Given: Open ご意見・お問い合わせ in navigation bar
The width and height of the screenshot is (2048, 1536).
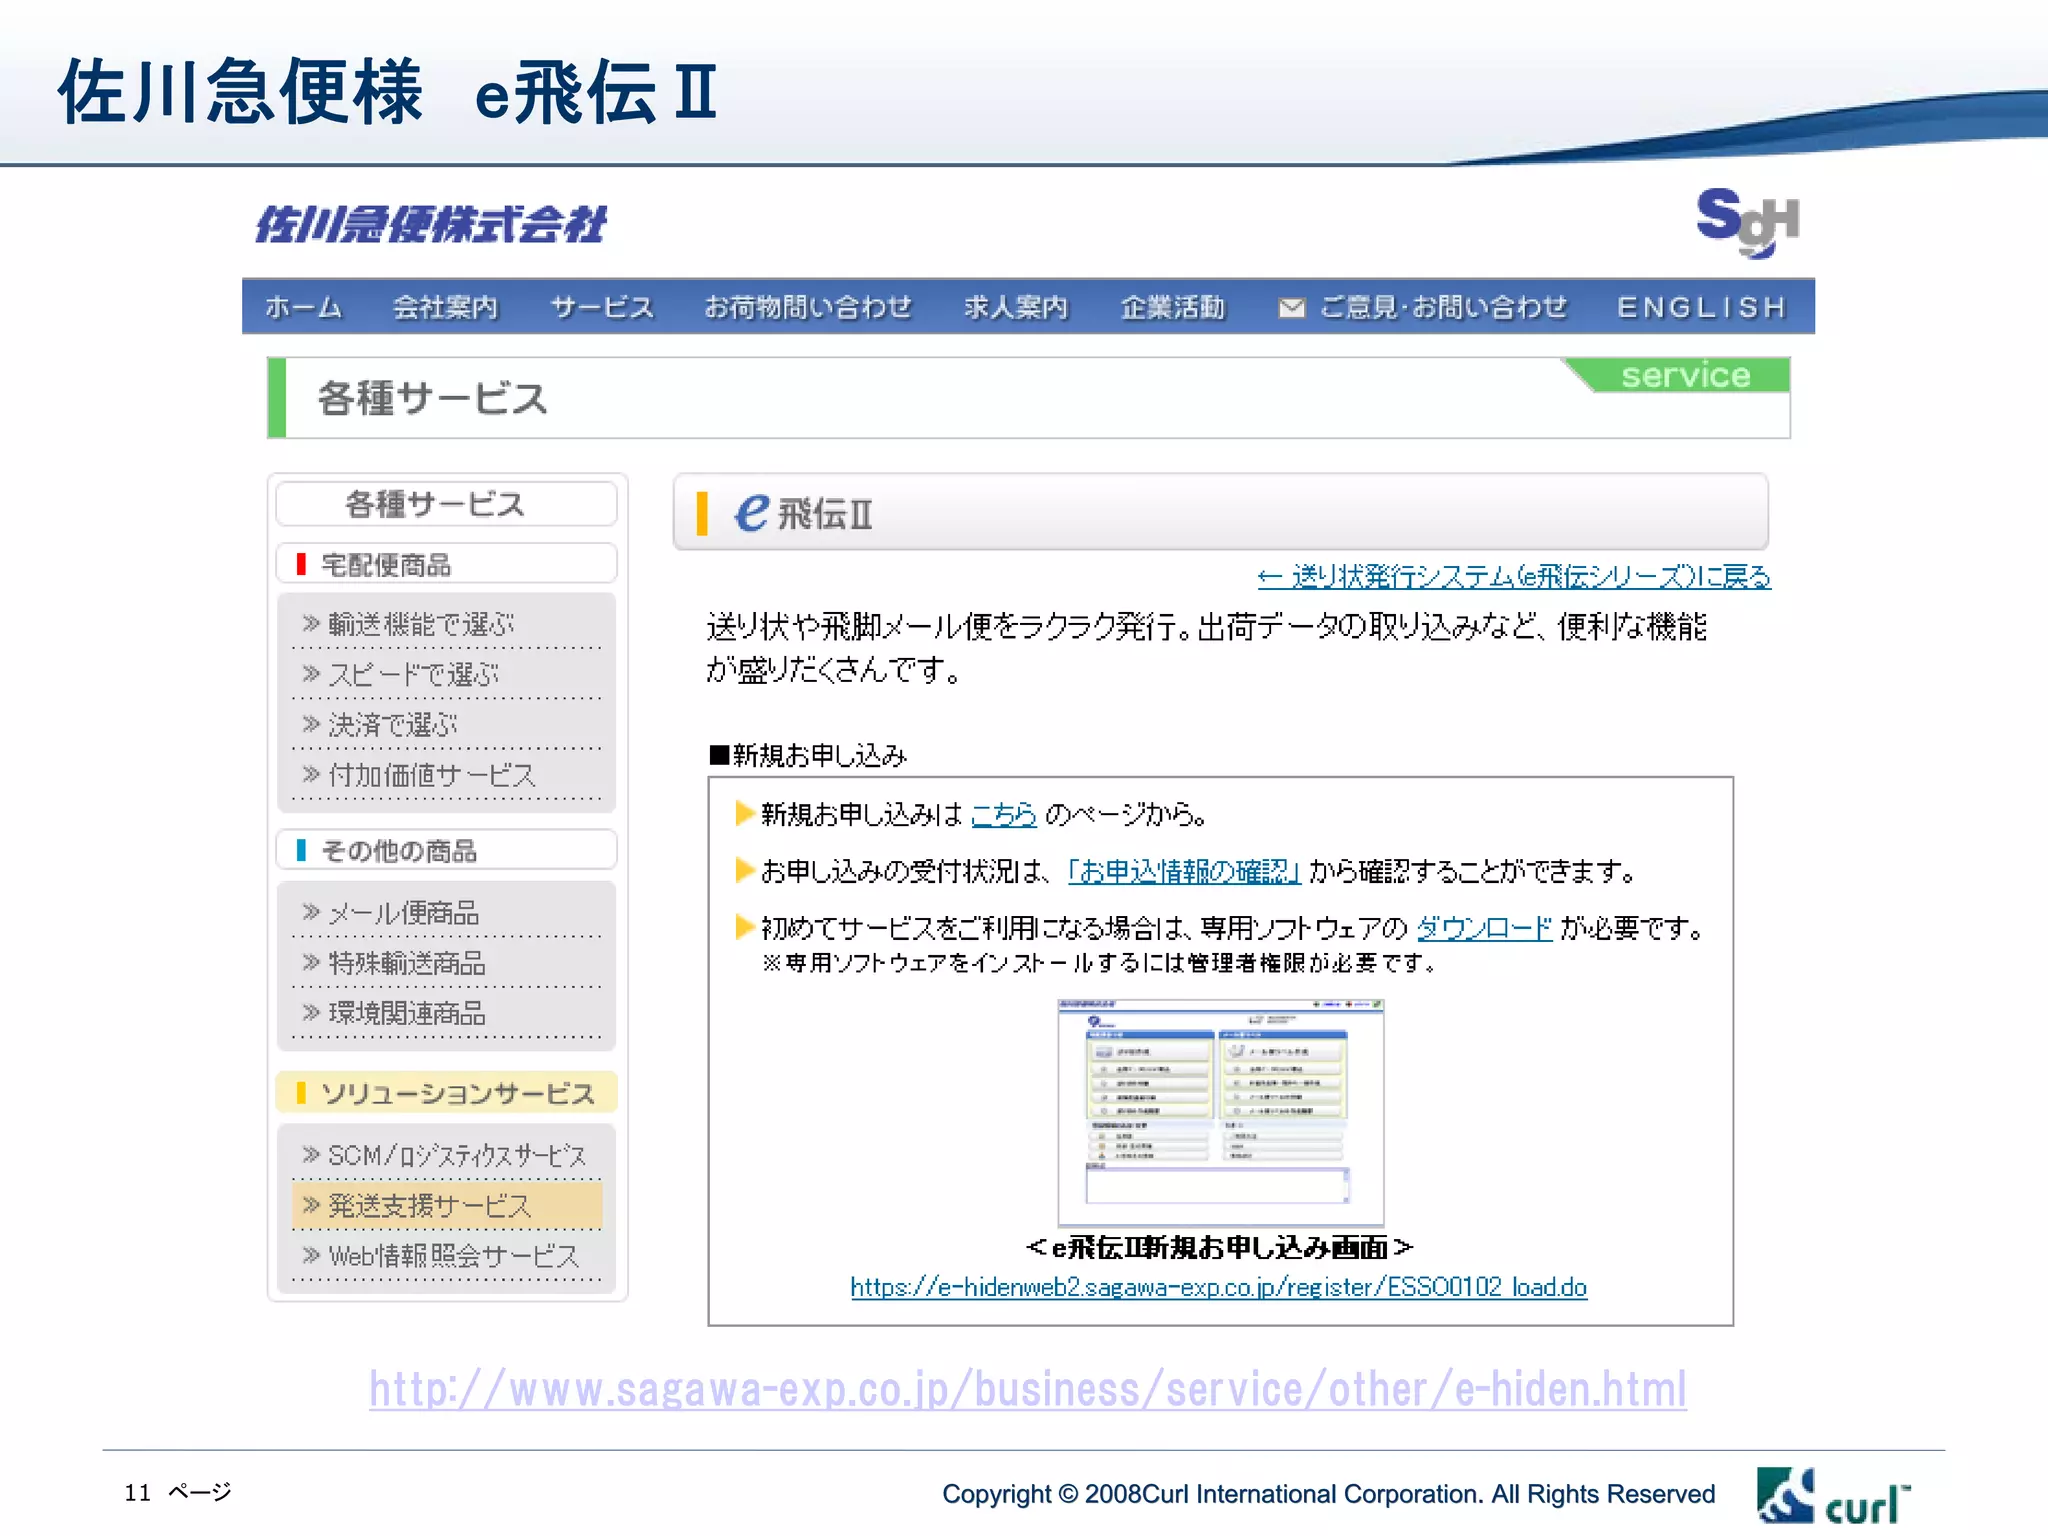Looking at the screenshot, I should tap(1443, 307).
